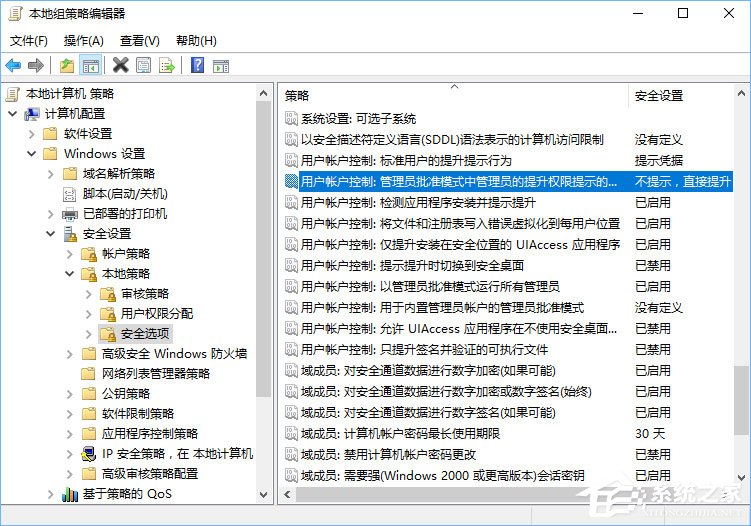This screenshot has width=751, height=526.
Task: Click the IP 安全策略 shield icon
Action: pos(89,454)
